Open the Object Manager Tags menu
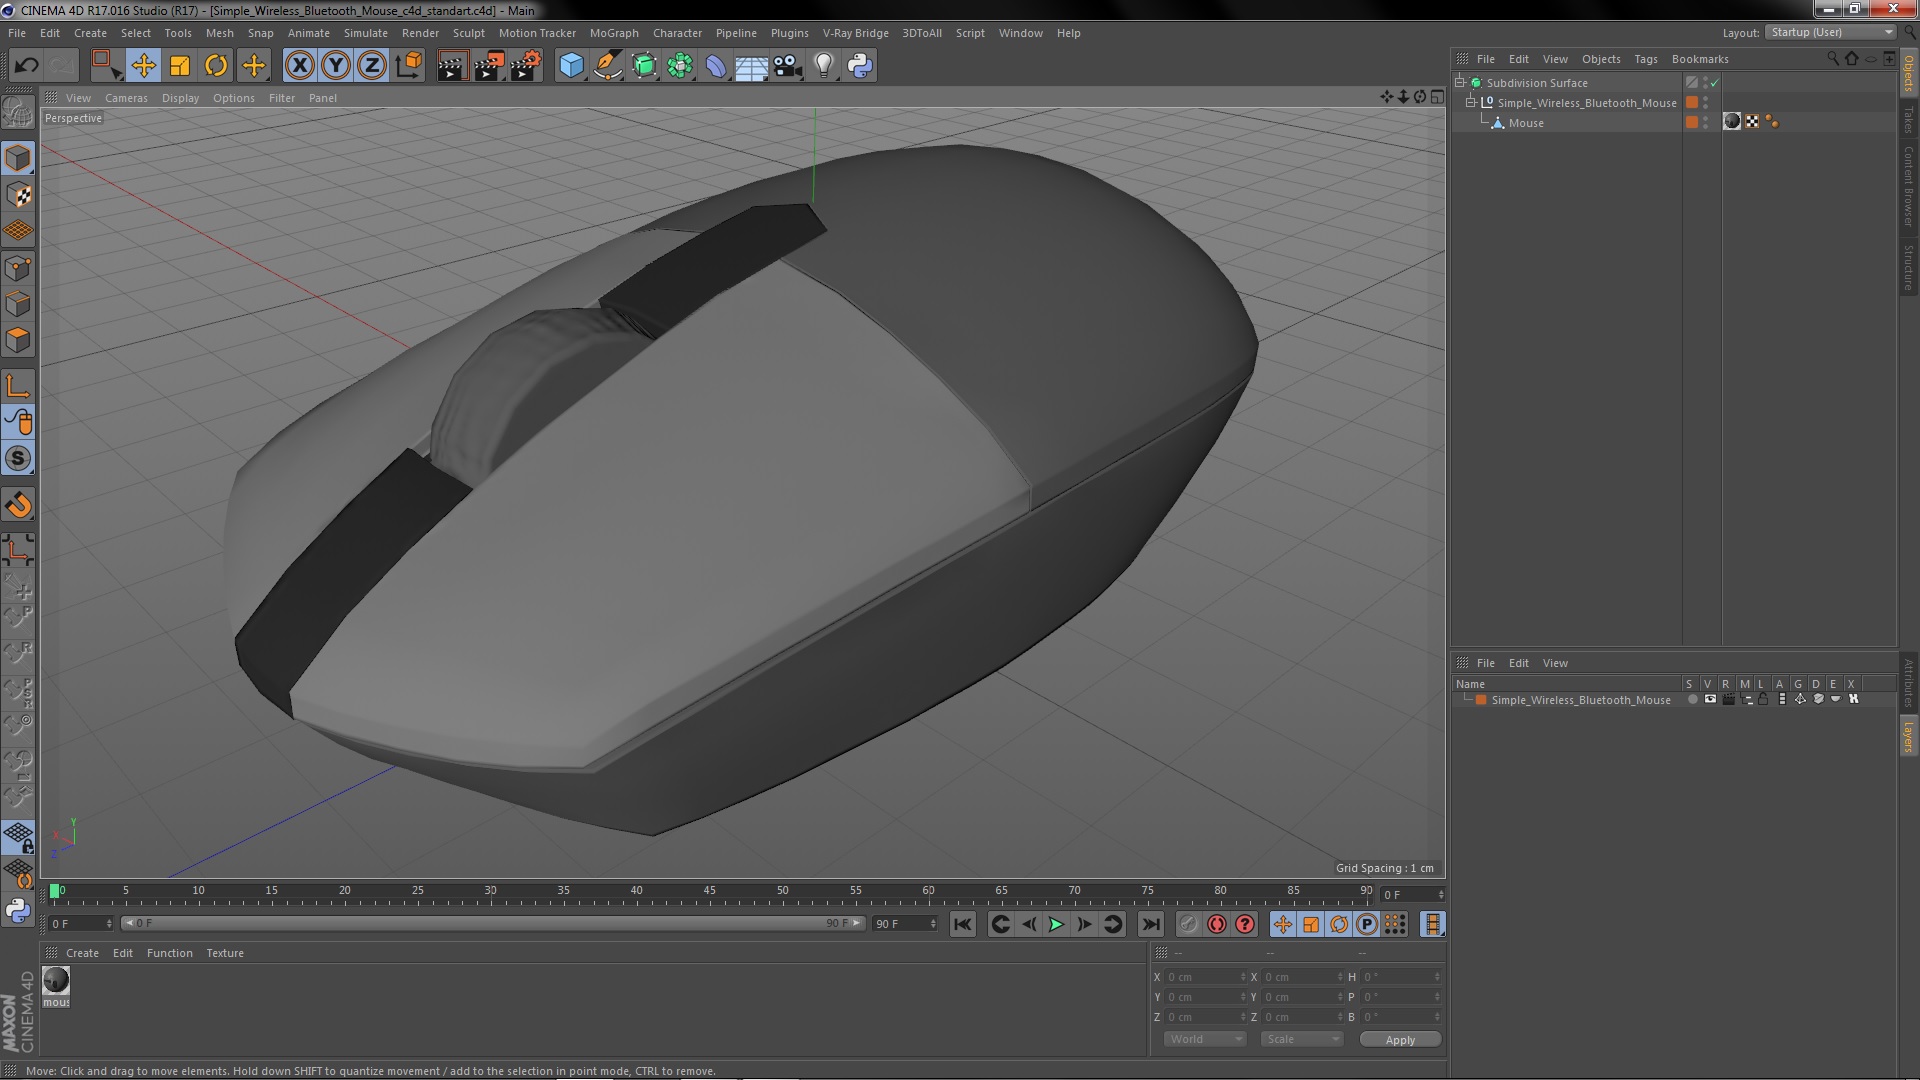This screenshot has width=1920, height=1080. click(1645, 59)
